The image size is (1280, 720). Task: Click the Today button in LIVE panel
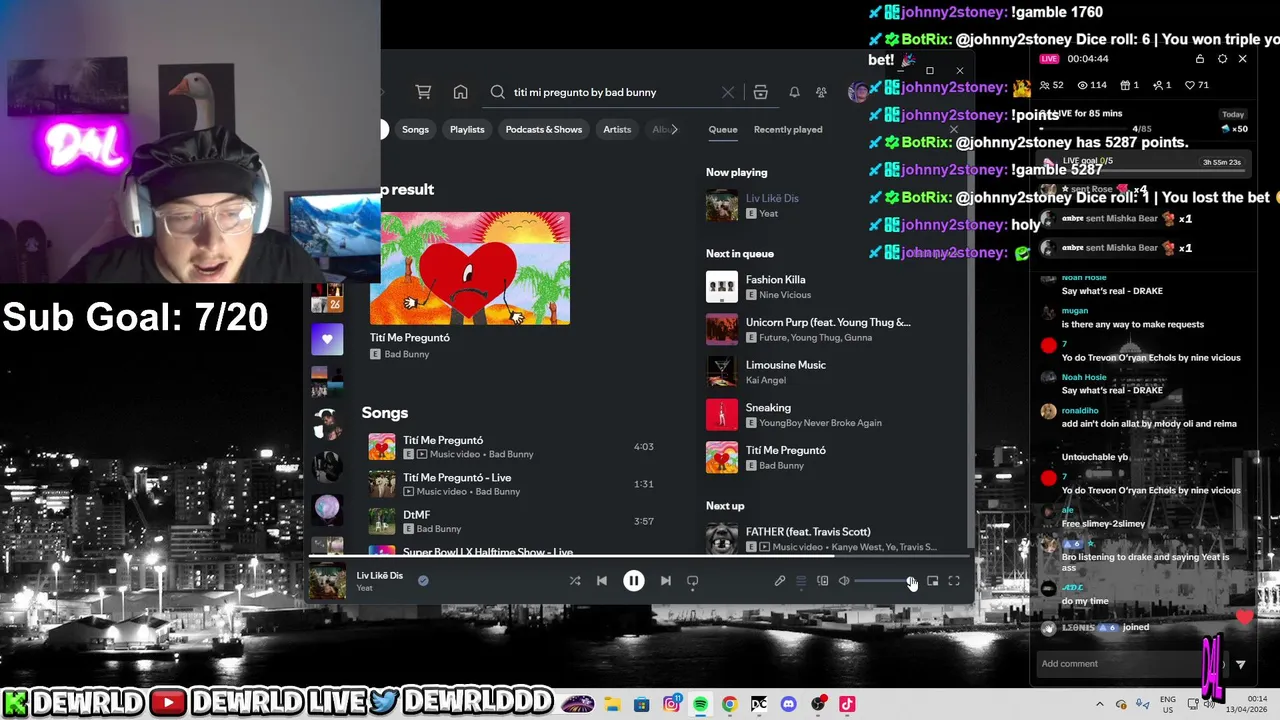pyautogui.click(x=1233, y=114)
